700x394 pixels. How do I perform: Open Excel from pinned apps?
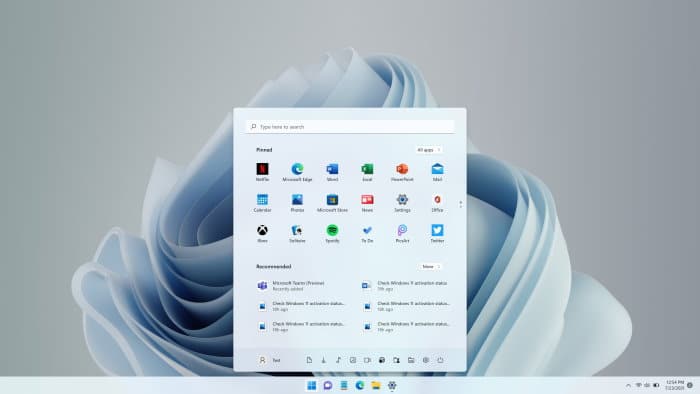click(x=367, y=172)
